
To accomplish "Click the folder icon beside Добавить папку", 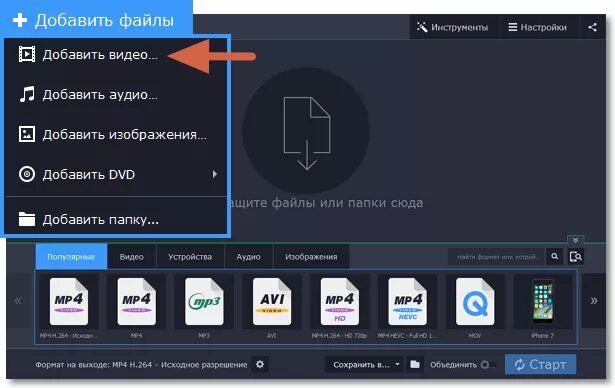I will 27,219.
